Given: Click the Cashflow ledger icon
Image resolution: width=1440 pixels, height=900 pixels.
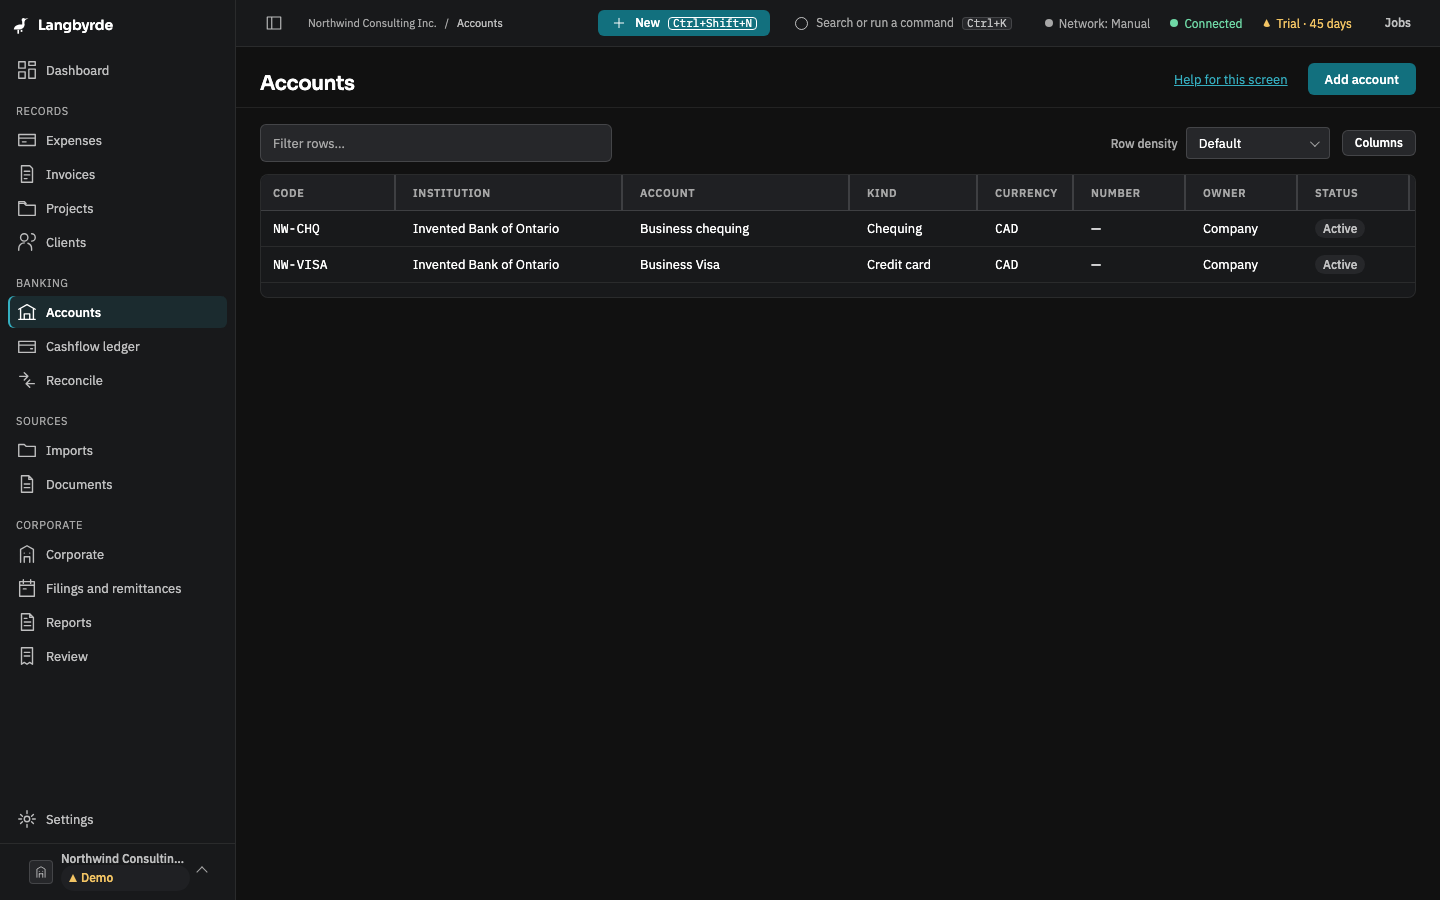Looking at the screenshot, I should pos(27,346).
